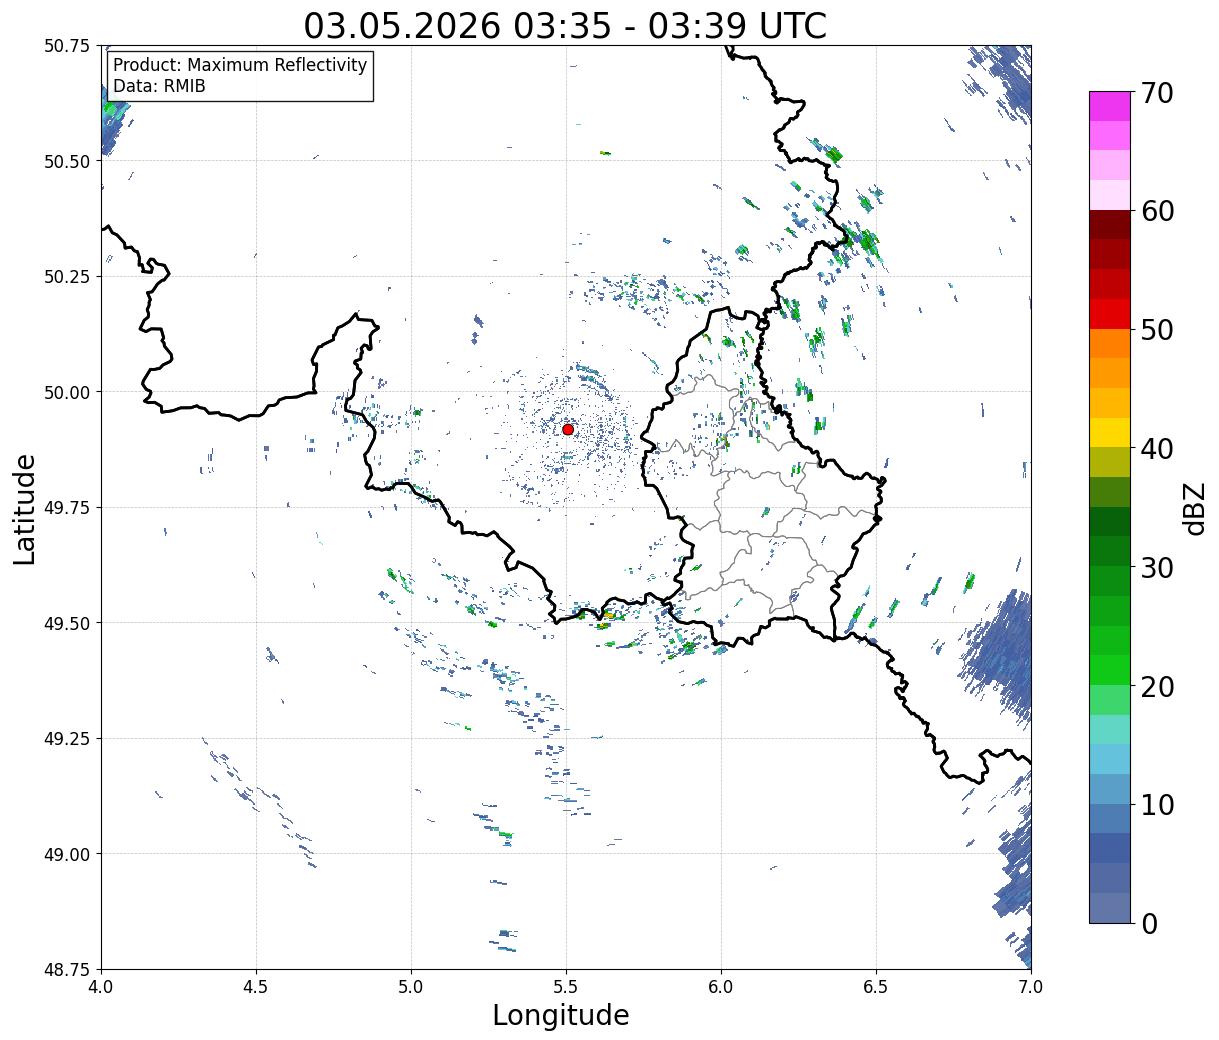Viewport: 1219px width, 1040px height.
Task: Click the orange 50 dBZ colorbar tick label
Action: tap(1156, 330)
